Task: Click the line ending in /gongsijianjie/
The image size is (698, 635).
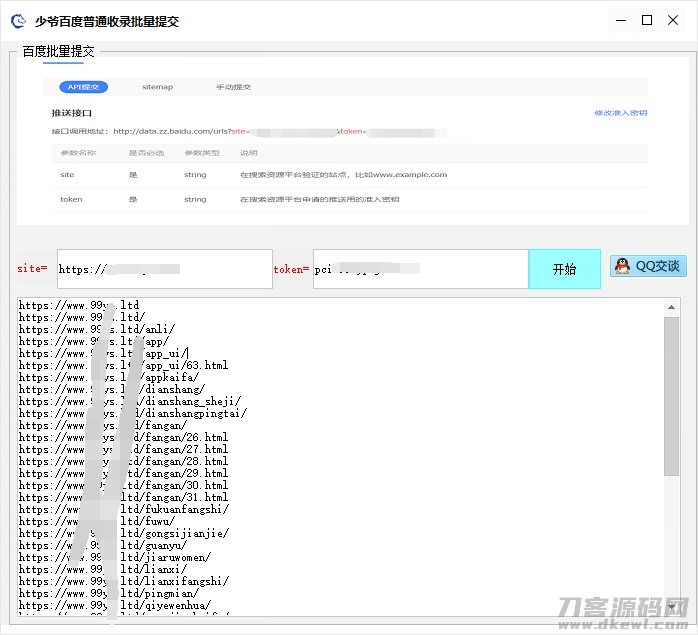Action: click(x=124, y=533)
